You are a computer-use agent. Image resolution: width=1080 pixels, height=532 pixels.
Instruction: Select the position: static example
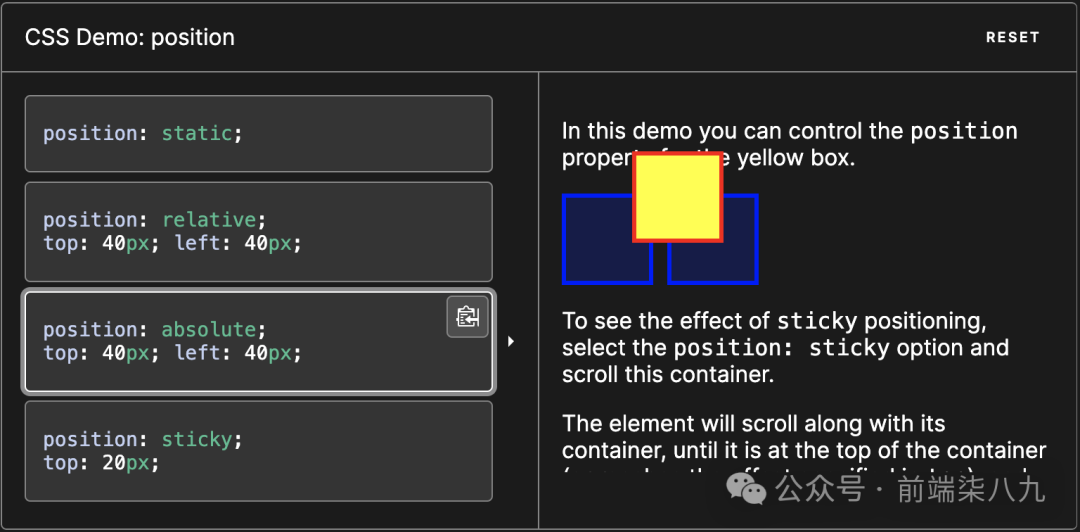(258, 134)
